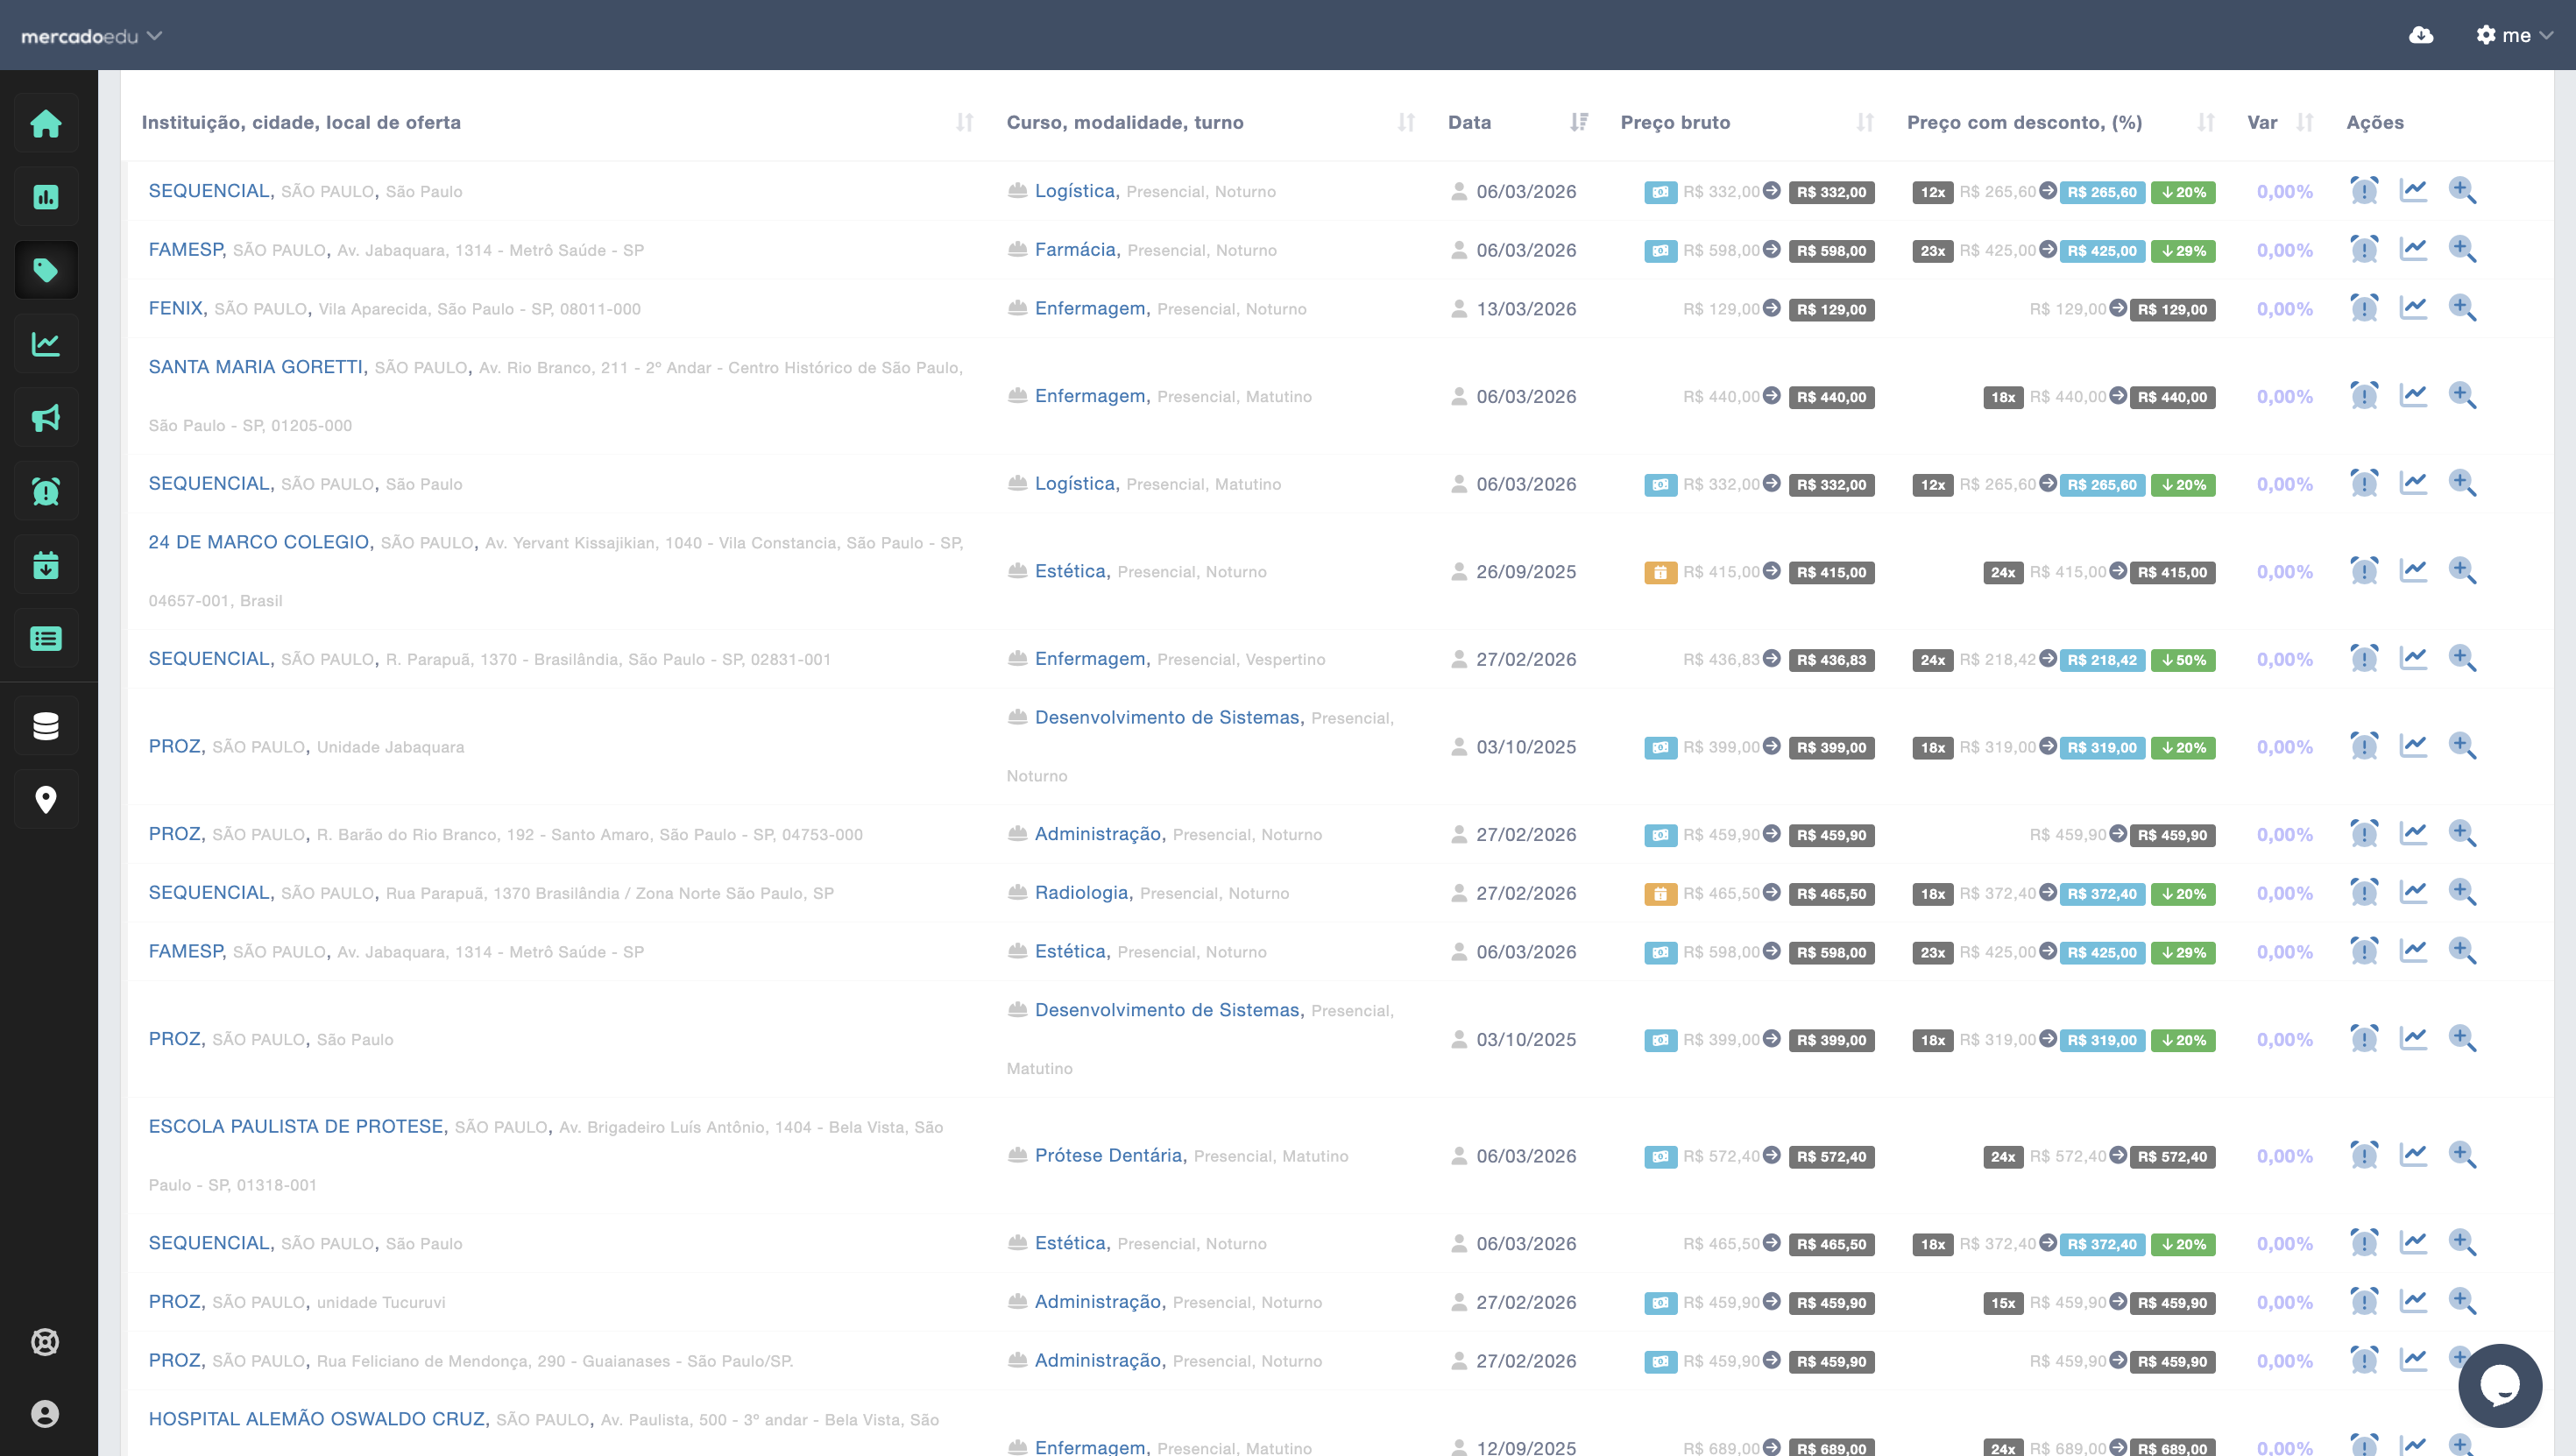Screen dimensions: 2576x1456
Task: Zoom details for SEQUENCIAL Enfermagem Vespertino row
Action: point(2462,658)
